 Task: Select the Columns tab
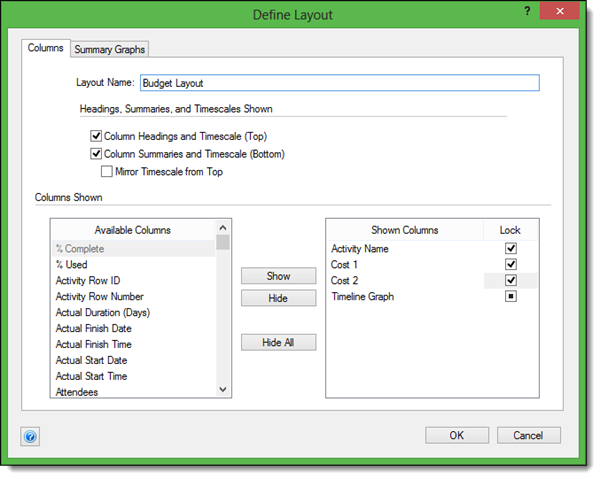45,48
